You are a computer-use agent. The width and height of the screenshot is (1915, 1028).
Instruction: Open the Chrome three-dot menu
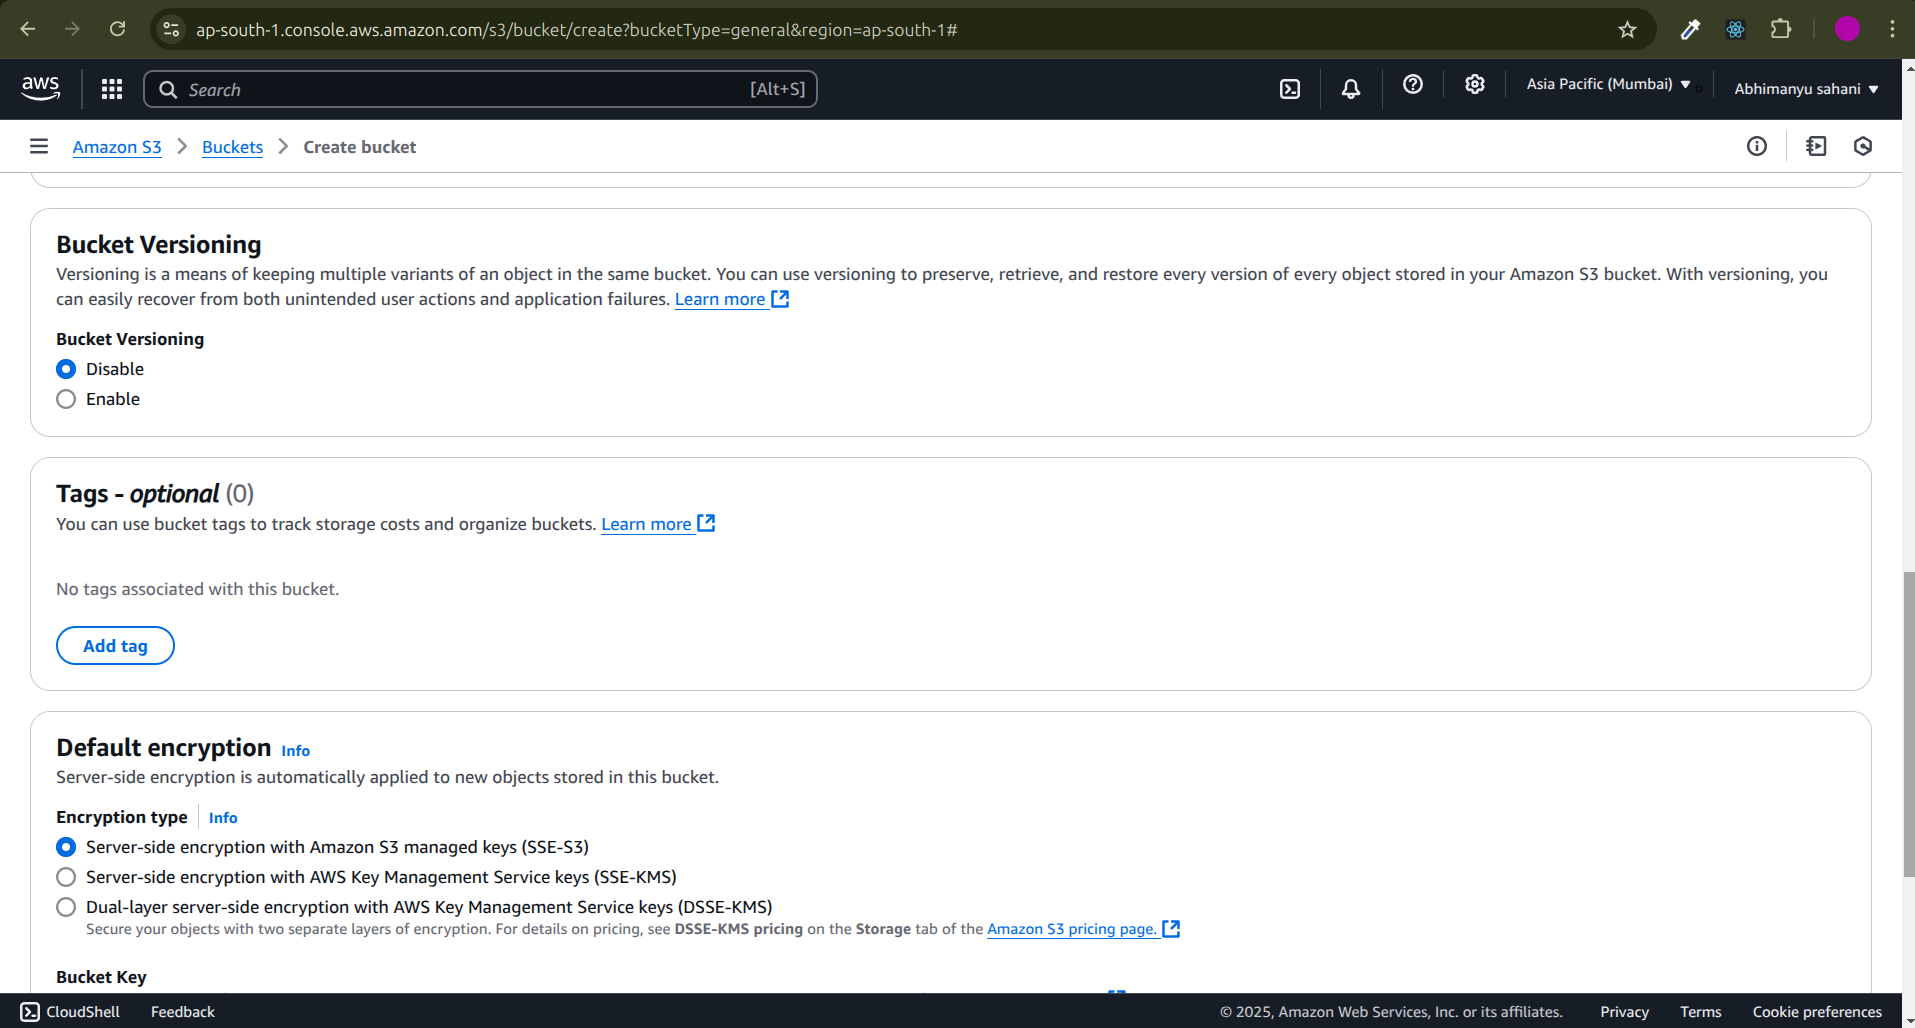[1892, 29]
